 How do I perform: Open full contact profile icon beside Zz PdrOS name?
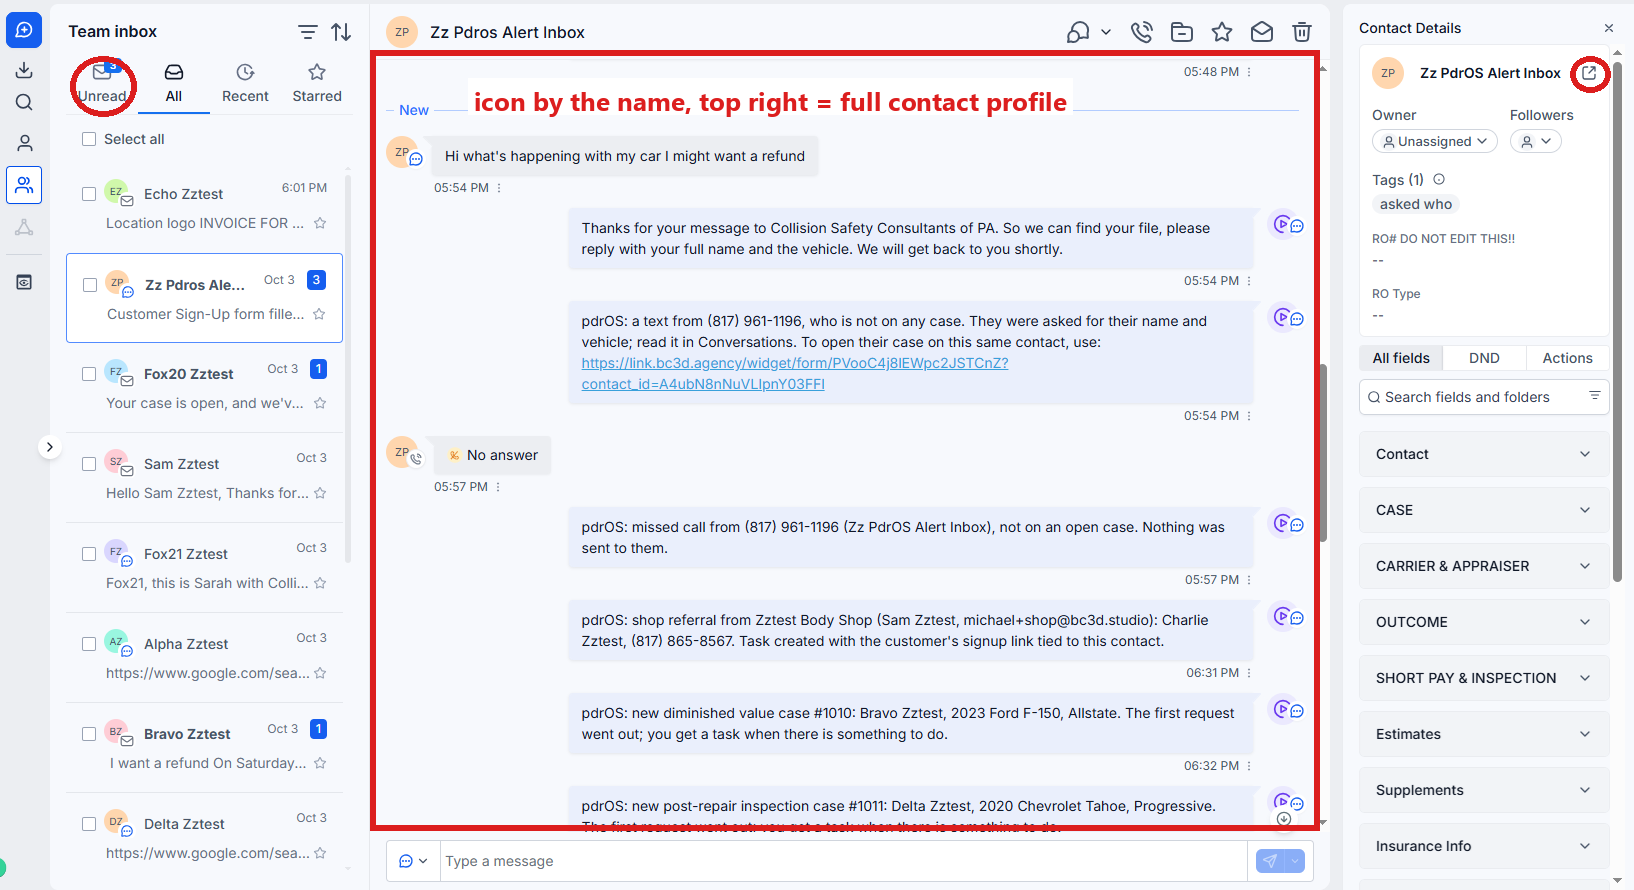(1589, 73)
